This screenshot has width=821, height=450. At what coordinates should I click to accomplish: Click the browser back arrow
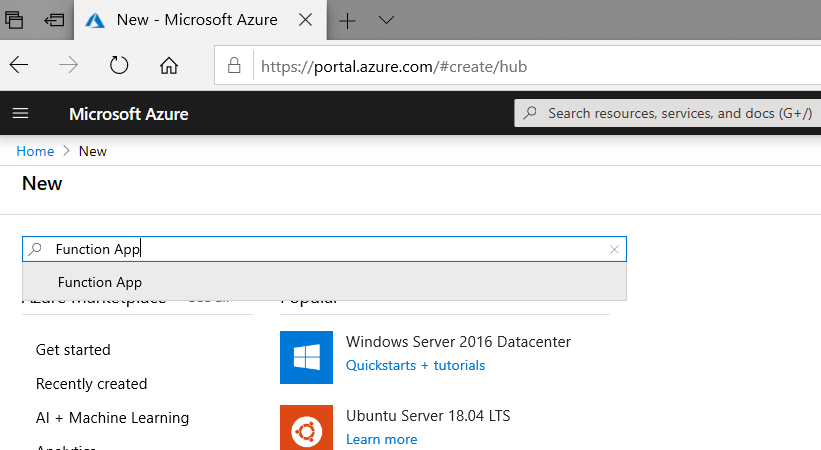tap(19, 65)
